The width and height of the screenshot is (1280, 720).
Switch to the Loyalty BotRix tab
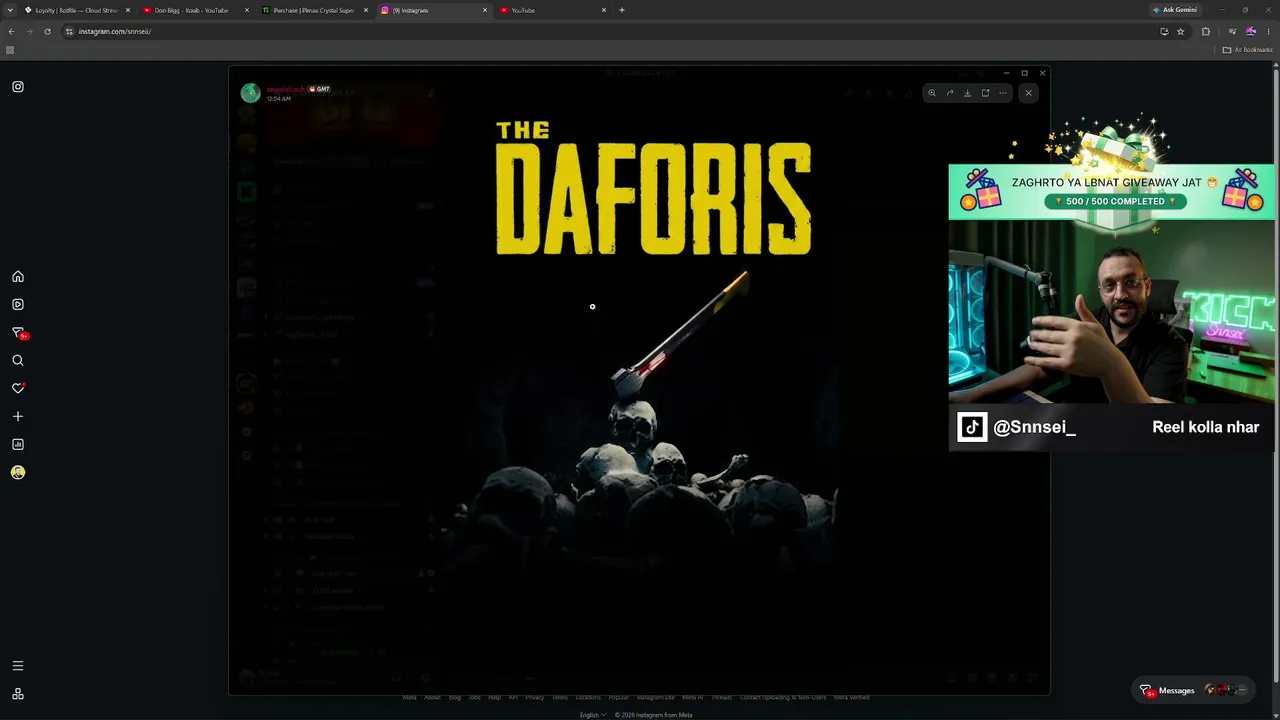pyautogui.click(x=78, y=10)
